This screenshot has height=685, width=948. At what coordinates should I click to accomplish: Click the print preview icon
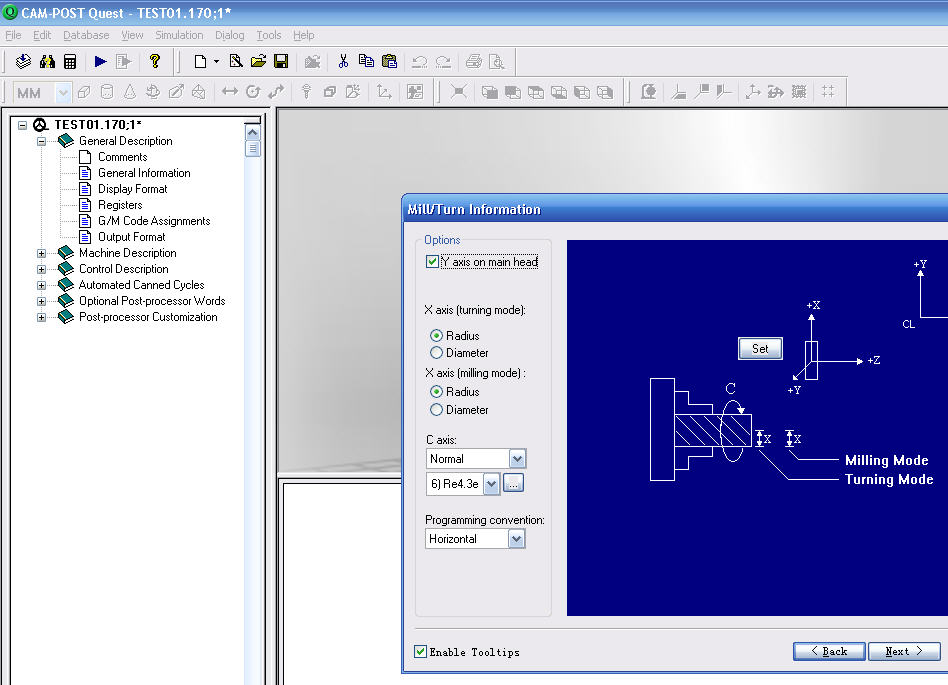pyautogui.click(x=497, y=61)
